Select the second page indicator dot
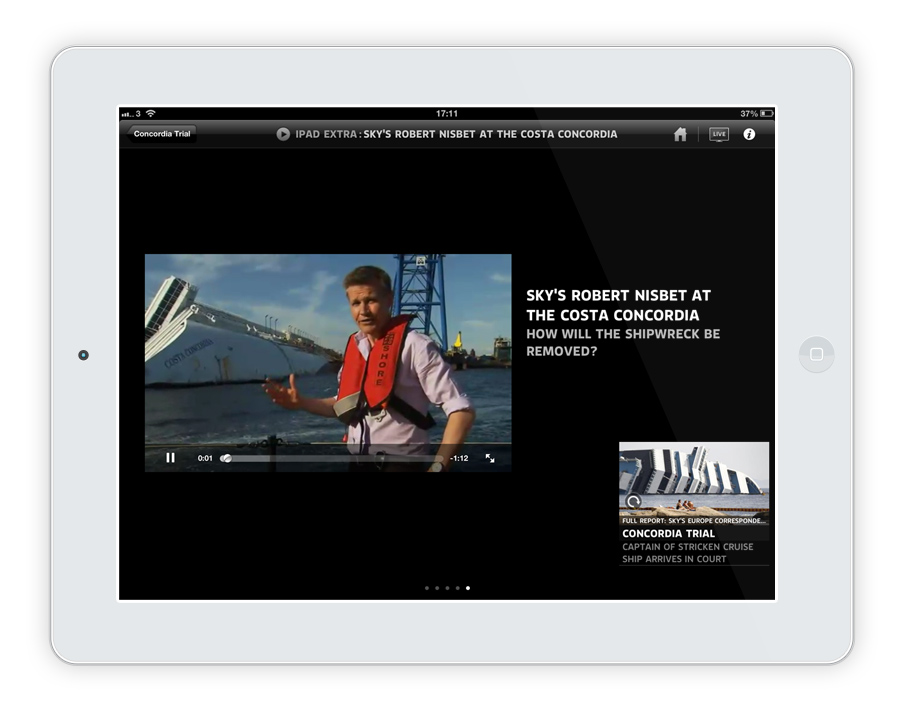This screenshot has height=710, width=900. pos(437,588)
